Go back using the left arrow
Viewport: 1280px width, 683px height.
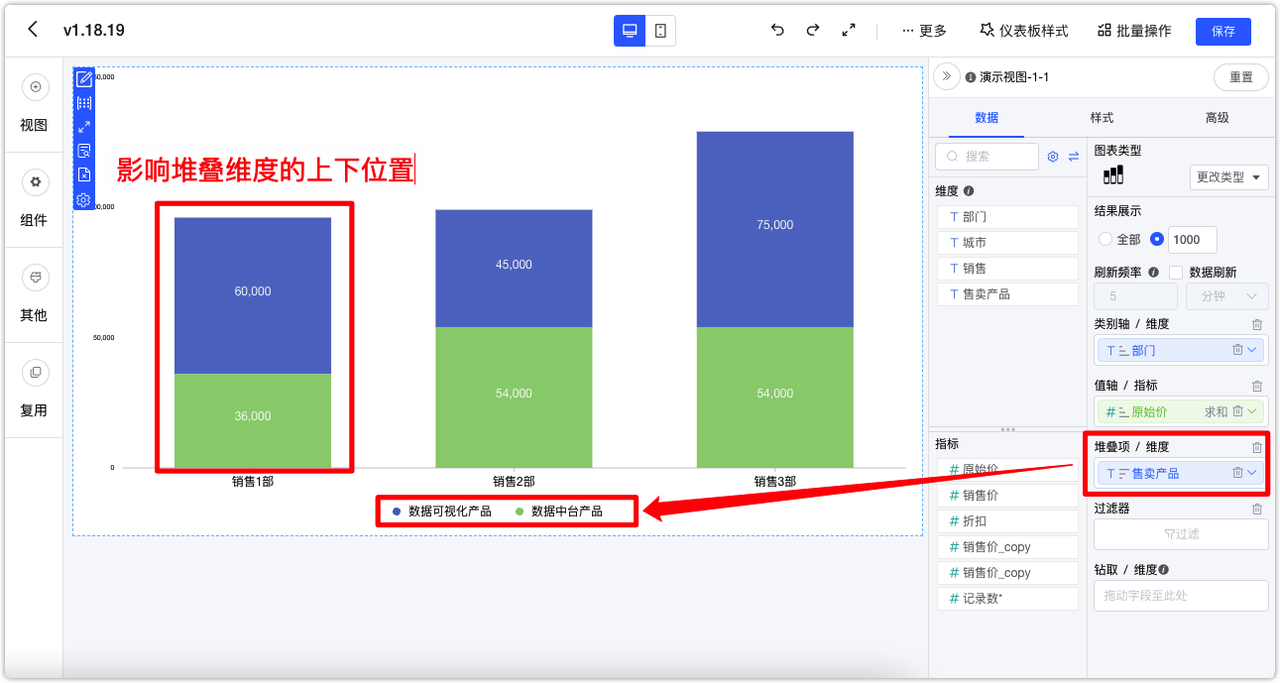33,30
